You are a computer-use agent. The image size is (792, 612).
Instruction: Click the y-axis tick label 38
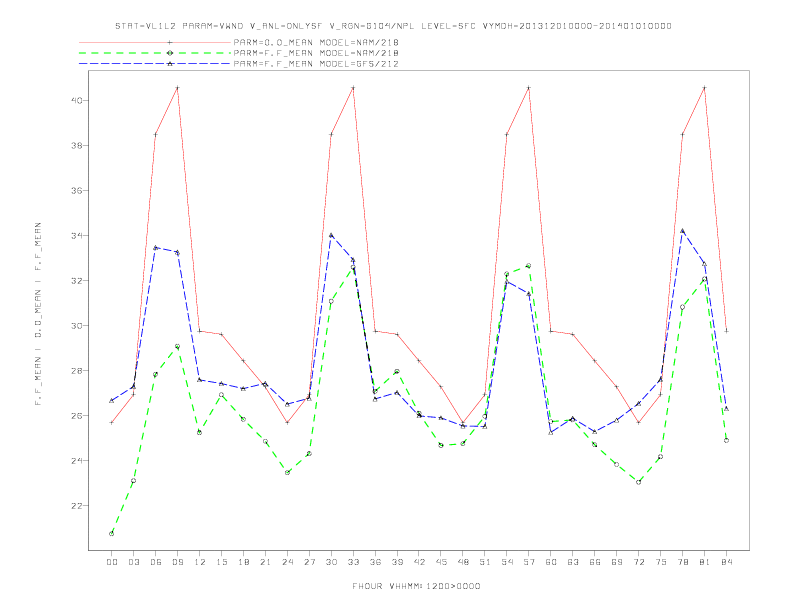pos(76,145)
